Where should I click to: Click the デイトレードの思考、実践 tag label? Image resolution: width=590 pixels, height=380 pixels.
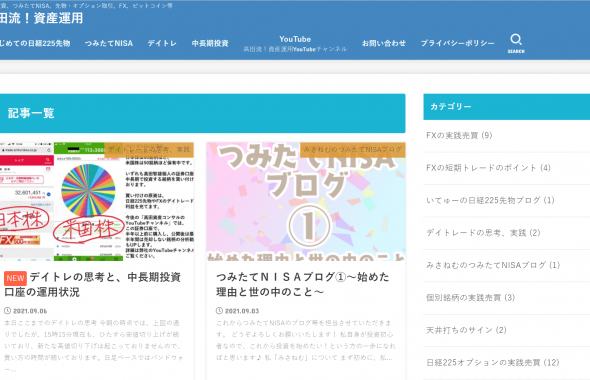[149, 150]
